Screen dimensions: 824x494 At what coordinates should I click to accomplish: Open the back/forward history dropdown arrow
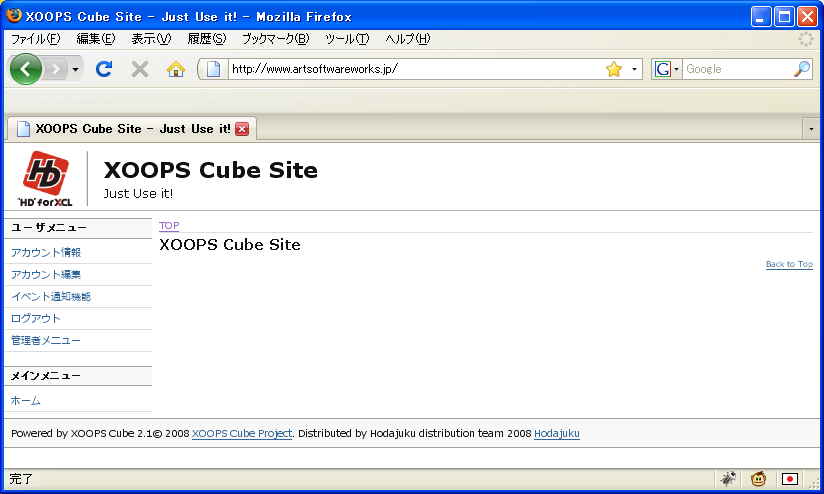pos(75,69)
